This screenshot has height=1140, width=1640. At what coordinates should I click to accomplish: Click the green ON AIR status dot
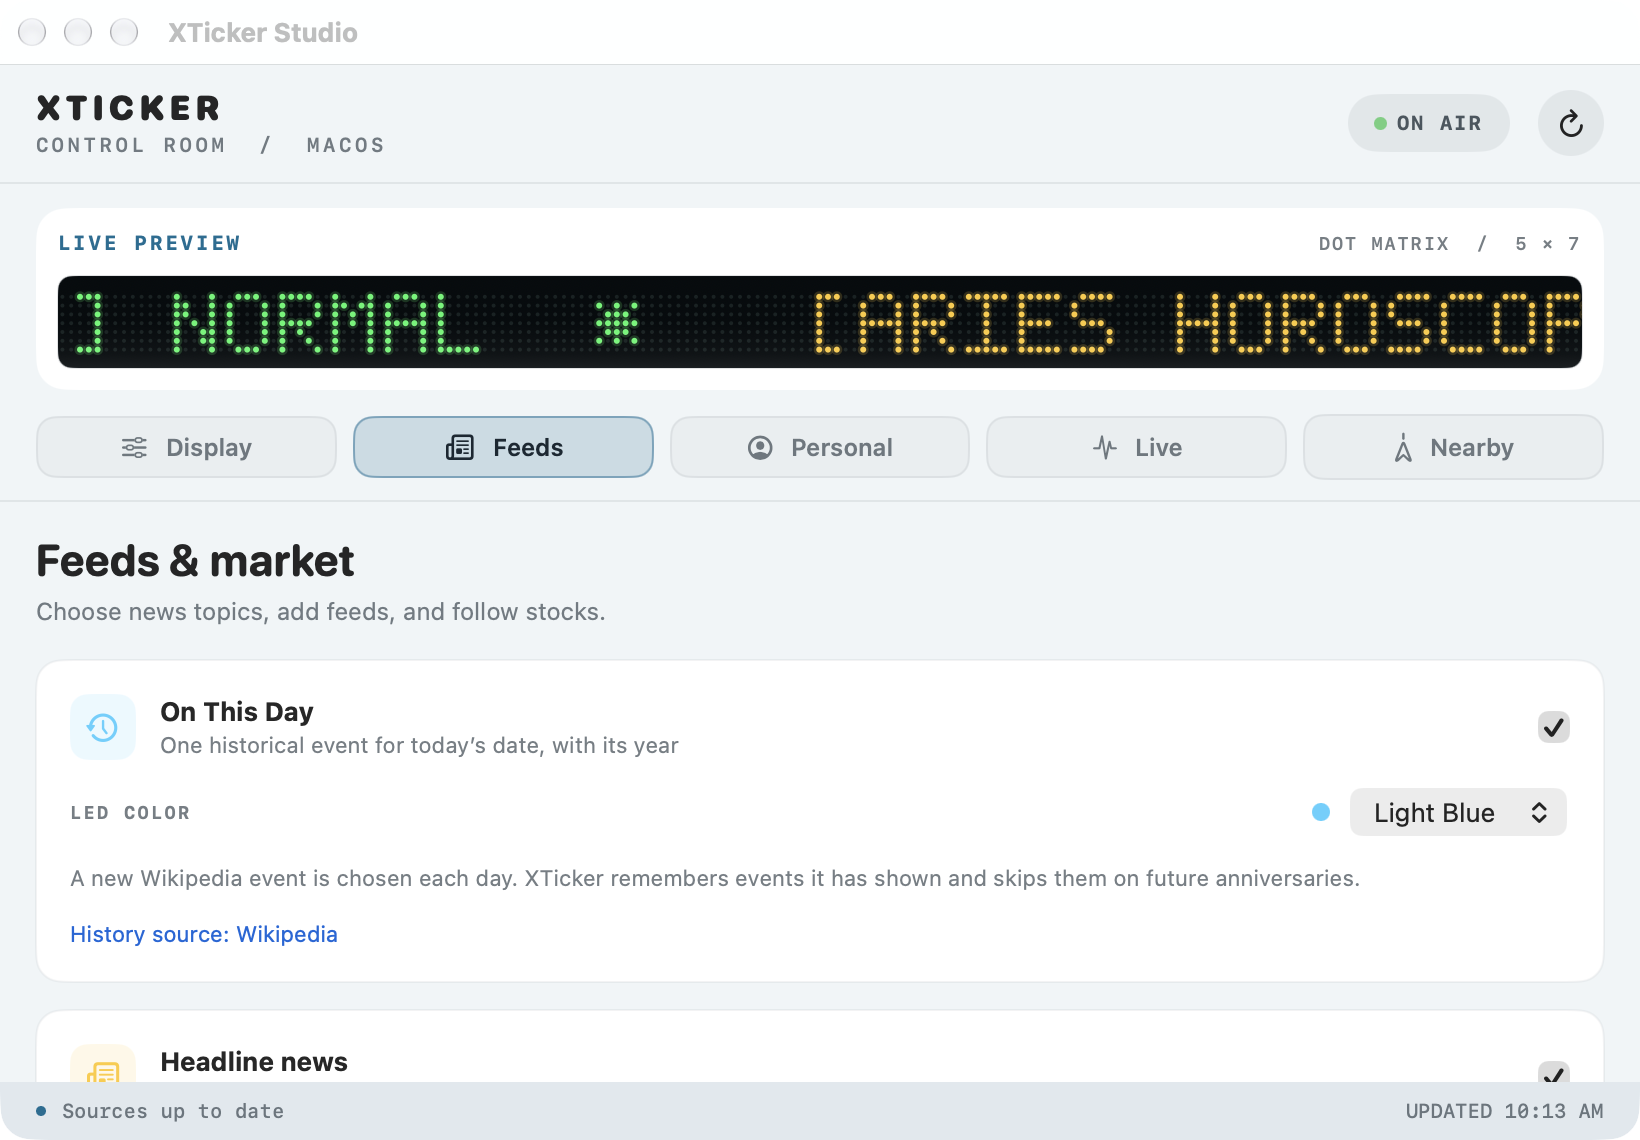[x=1380, y=123]
